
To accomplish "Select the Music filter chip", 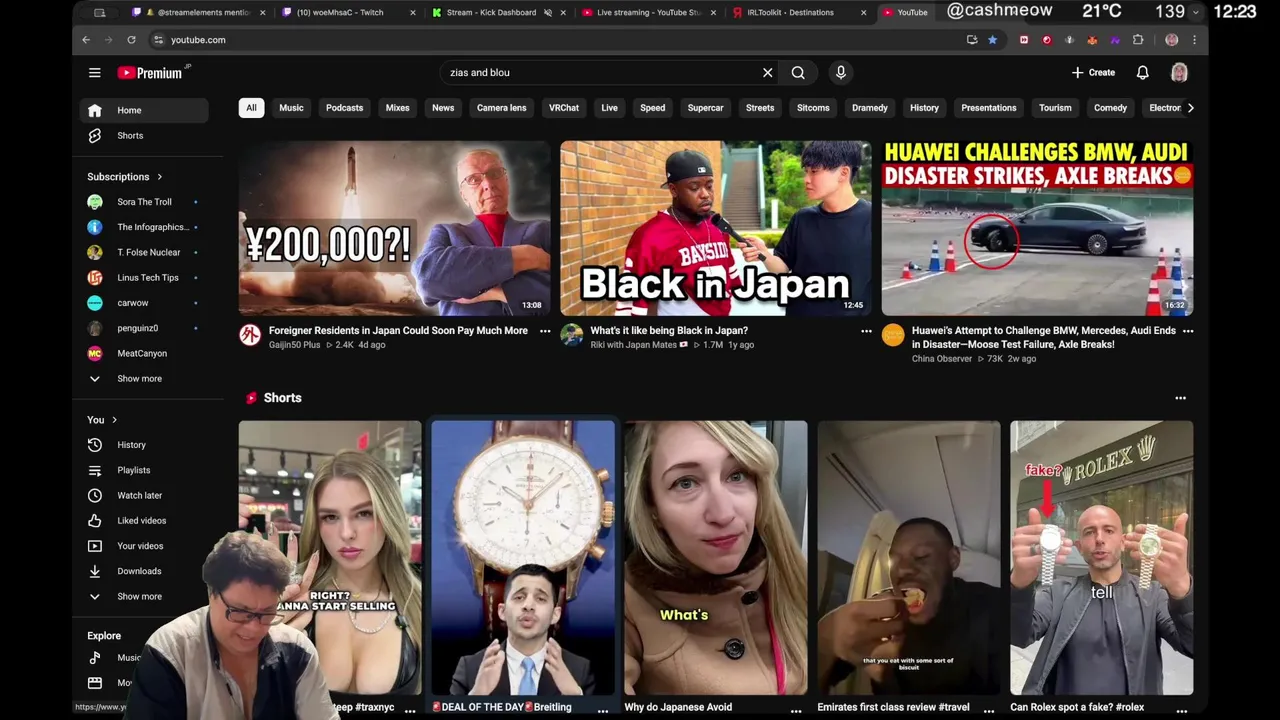I will [x=291, y=108].
